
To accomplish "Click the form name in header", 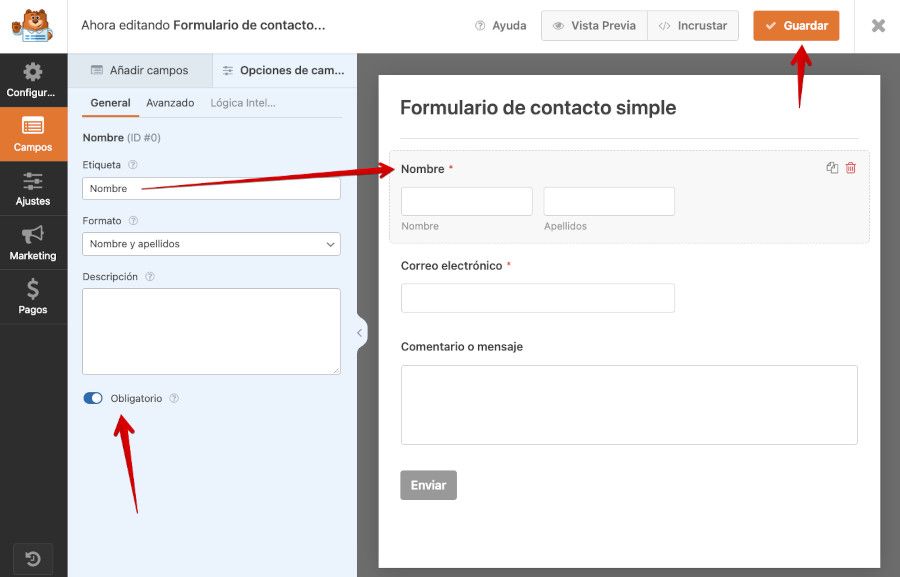I will (249, 25).
